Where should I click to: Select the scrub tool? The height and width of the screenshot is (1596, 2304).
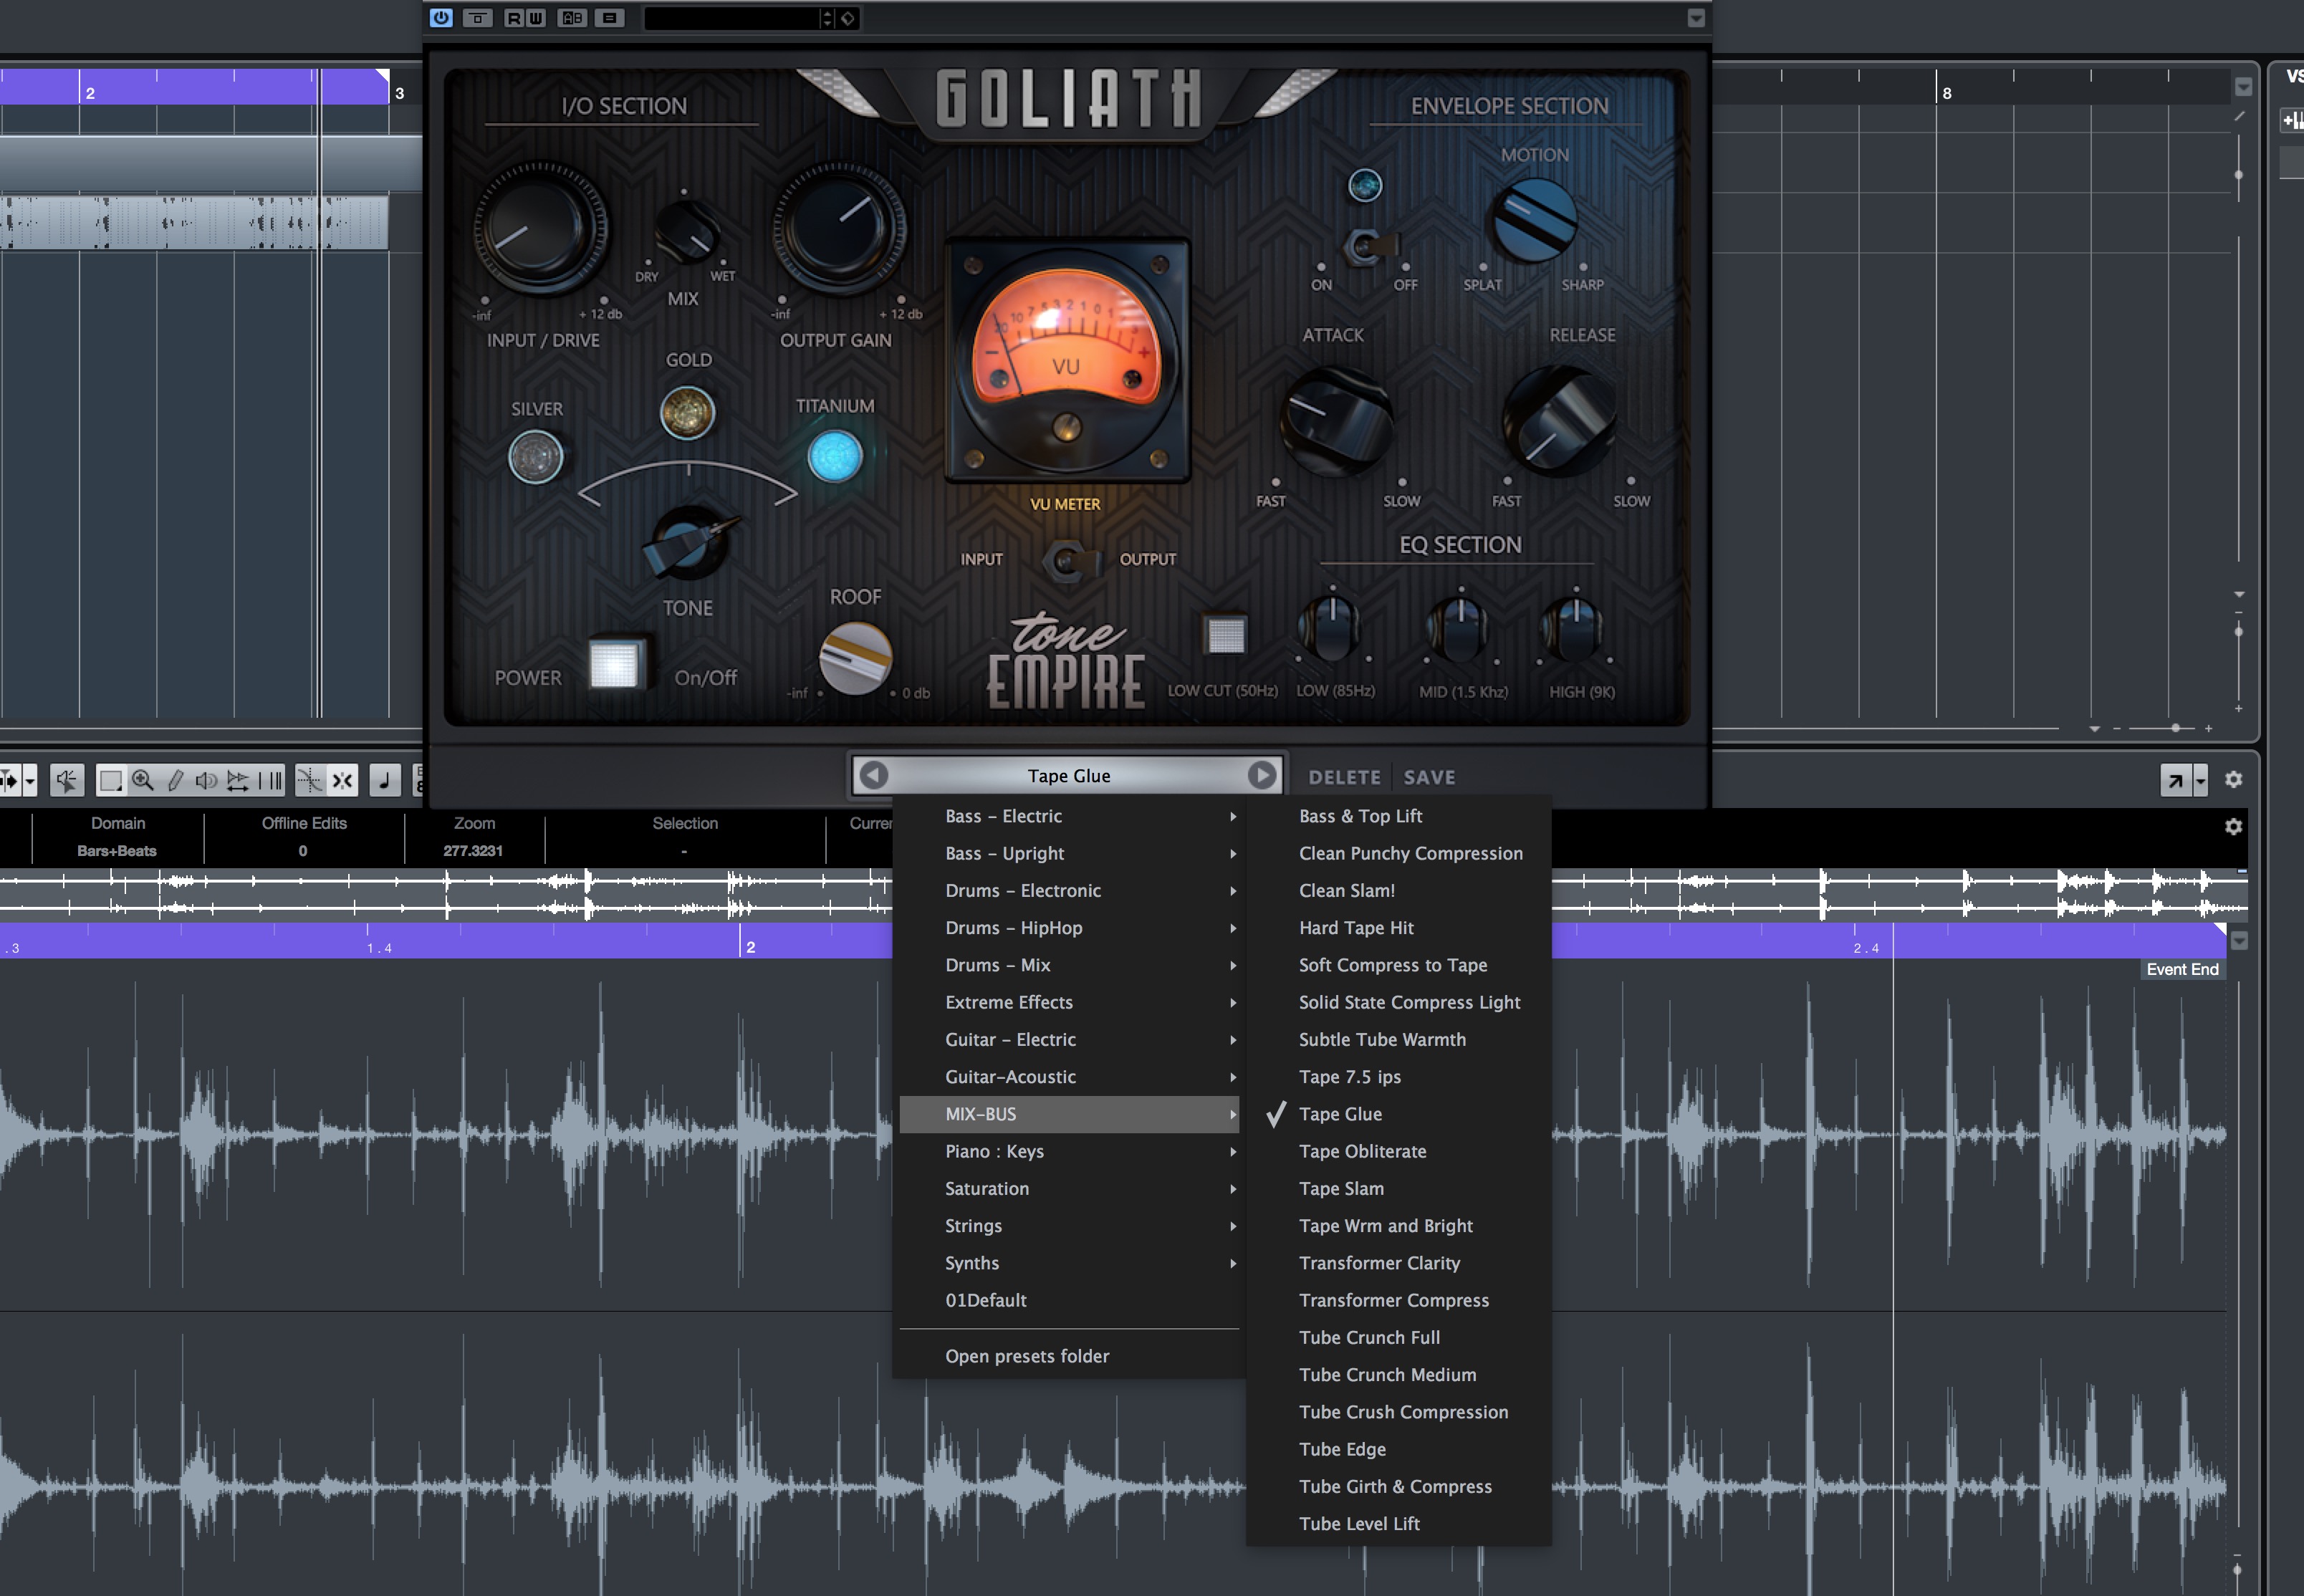click(238, 780)
